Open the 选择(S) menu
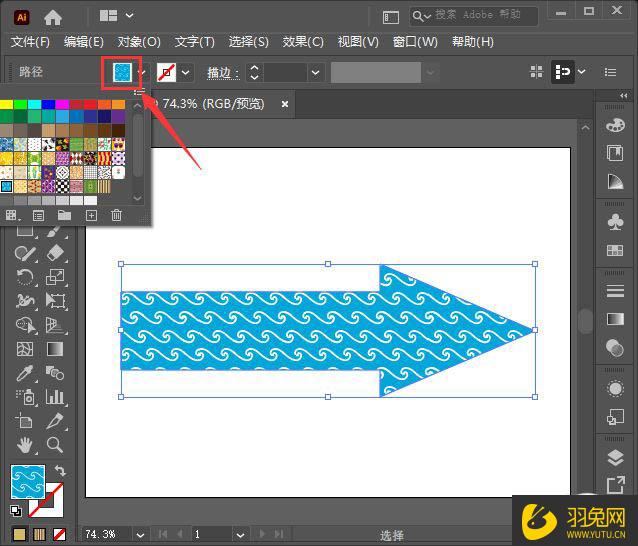 pyautogui.click(x=249, y=41)
